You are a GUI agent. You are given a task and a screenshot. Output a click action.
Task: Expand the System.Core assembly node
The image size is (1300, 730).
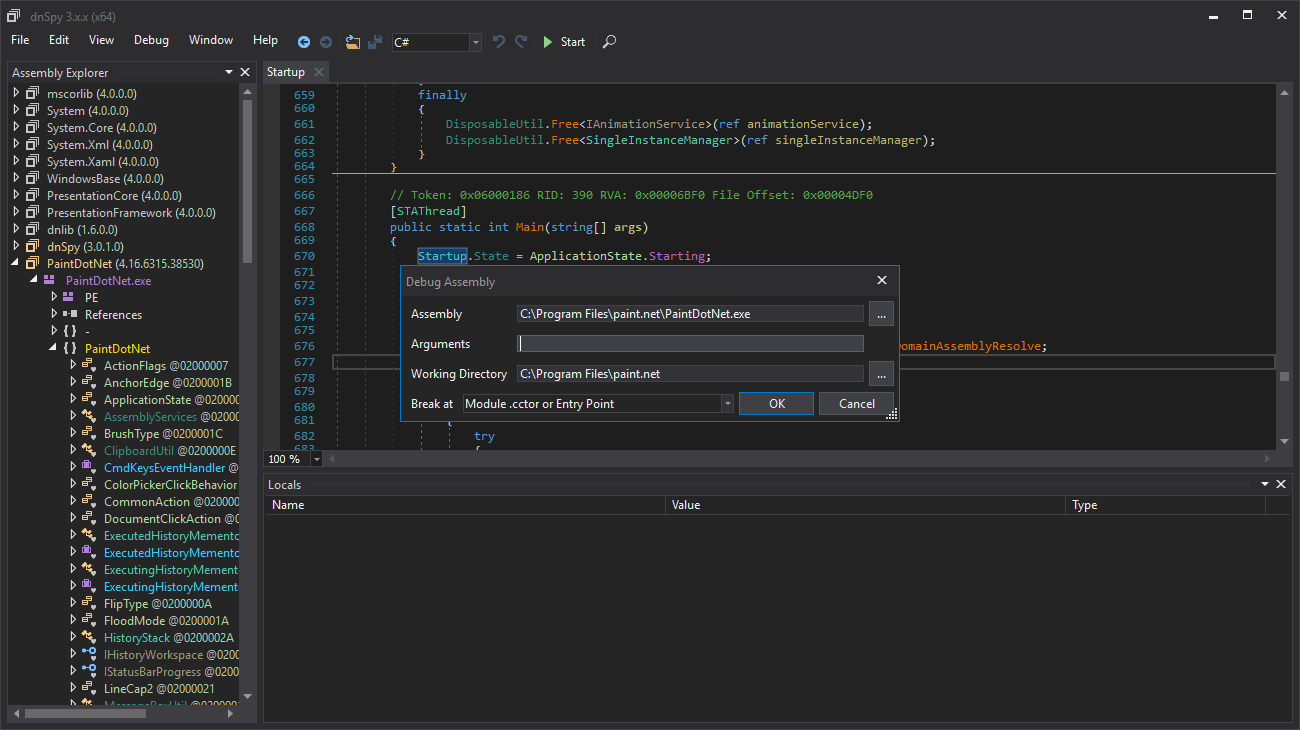tap(17, 127)
